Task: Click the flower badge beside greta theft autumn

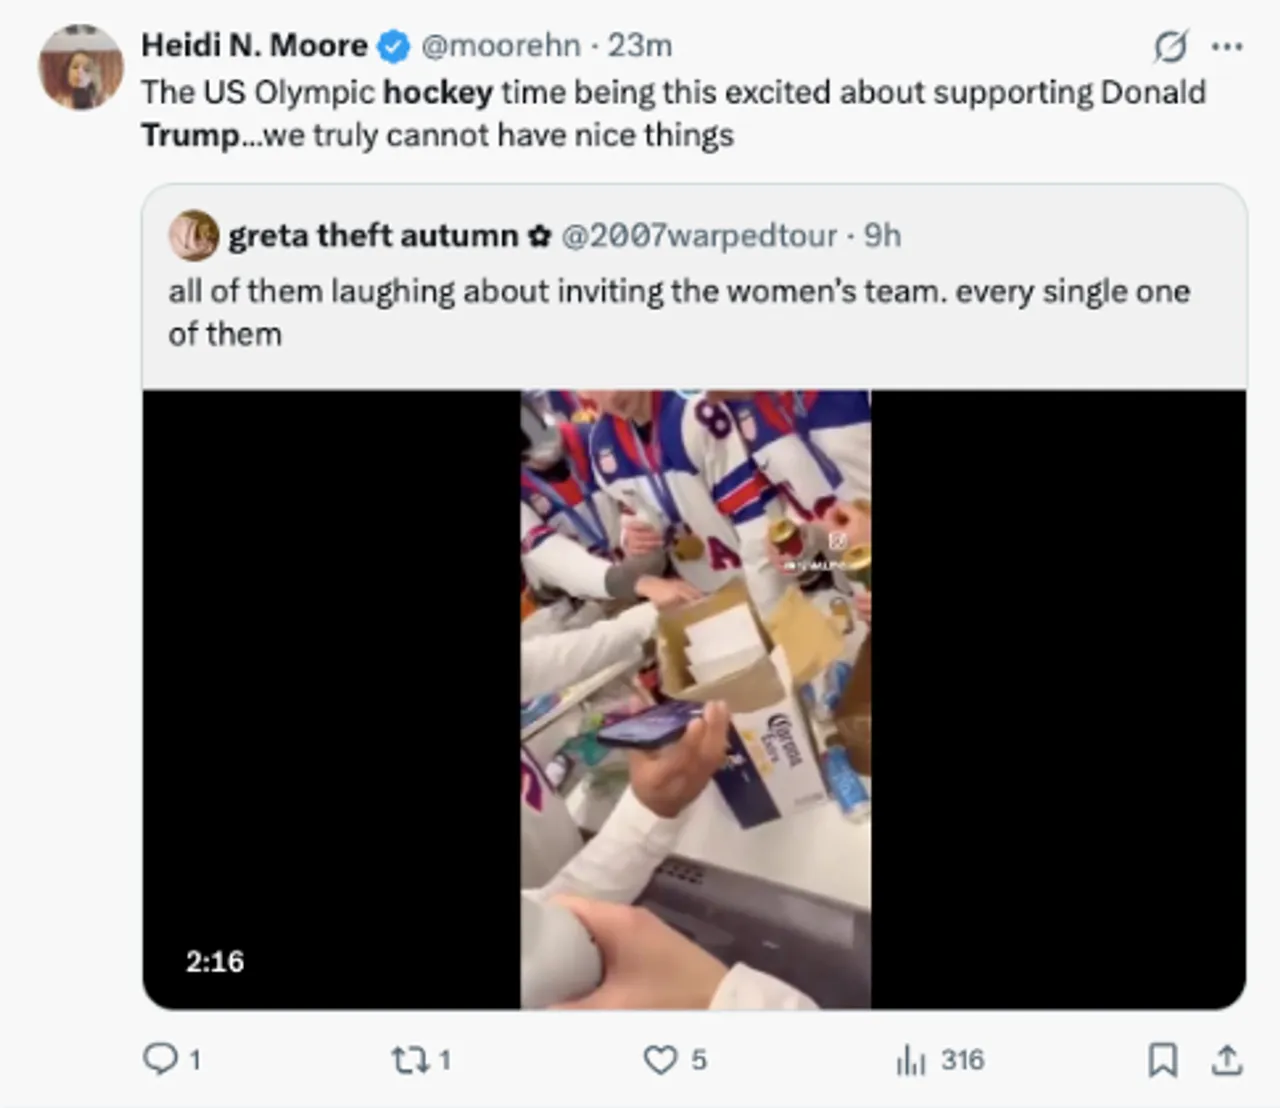Action: (x=539, y=236)
